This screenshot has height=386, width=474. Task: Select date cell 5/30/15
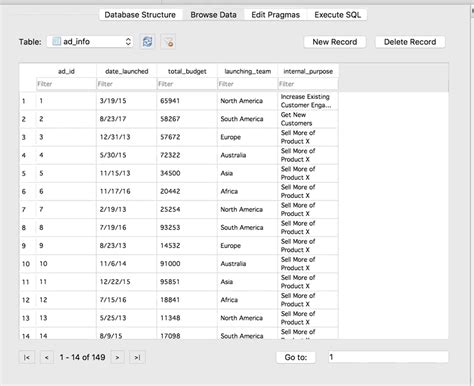click(x=127, y=155)
